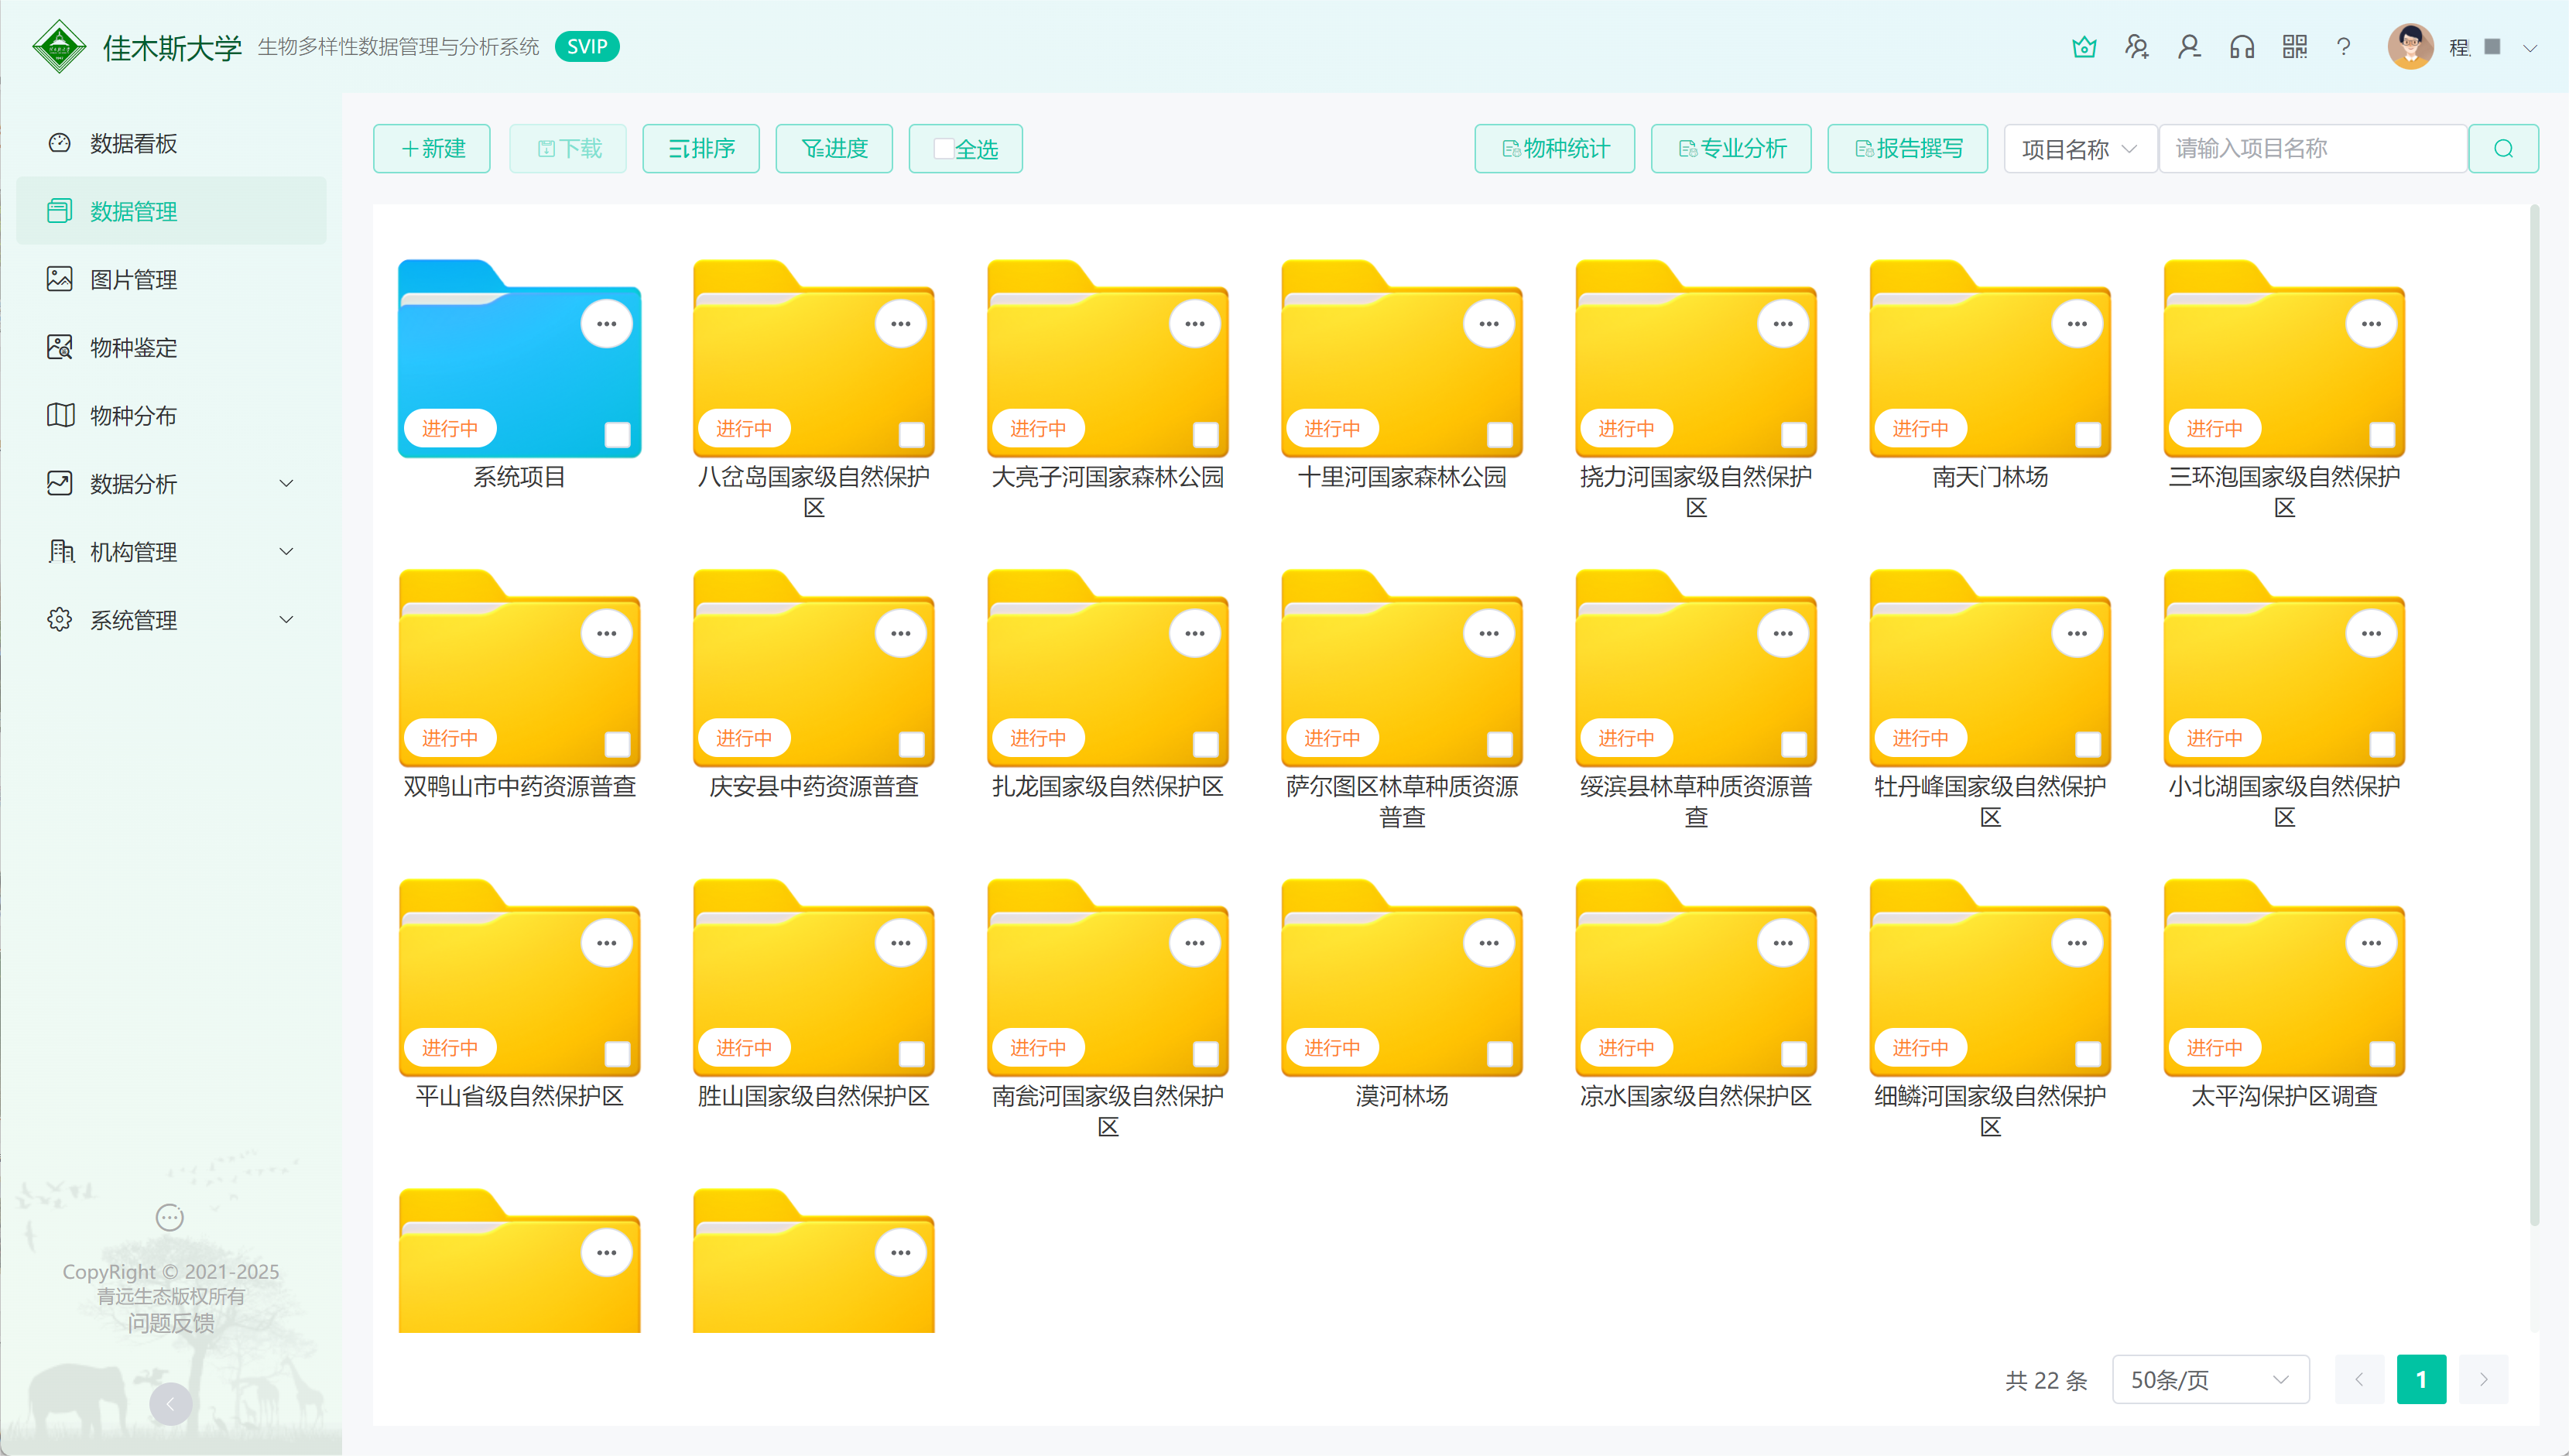Image resolution: width=2569 pixels, height=1456 pixels.
Task: Check the 凉水国家级自然保护区 folder checkbox
Action: pos(1794,1054)
